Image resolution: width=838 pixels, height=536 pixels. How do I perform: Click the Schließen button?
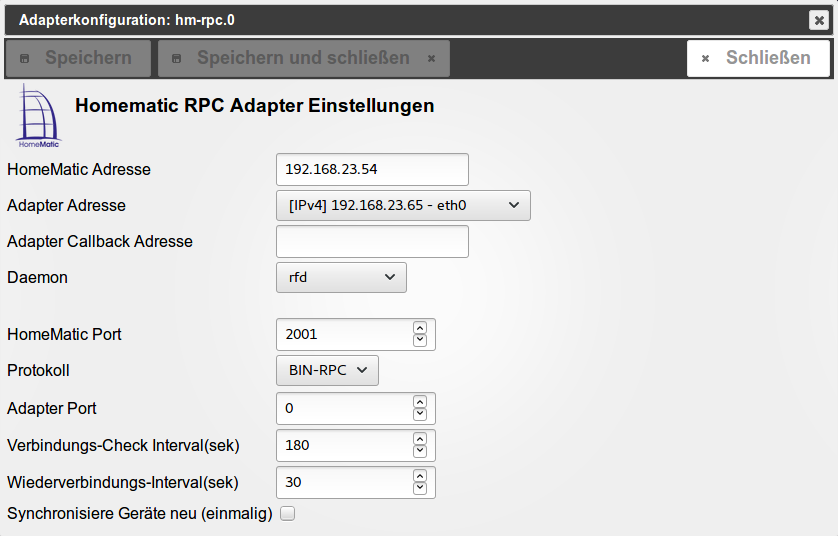coord(758,58)
